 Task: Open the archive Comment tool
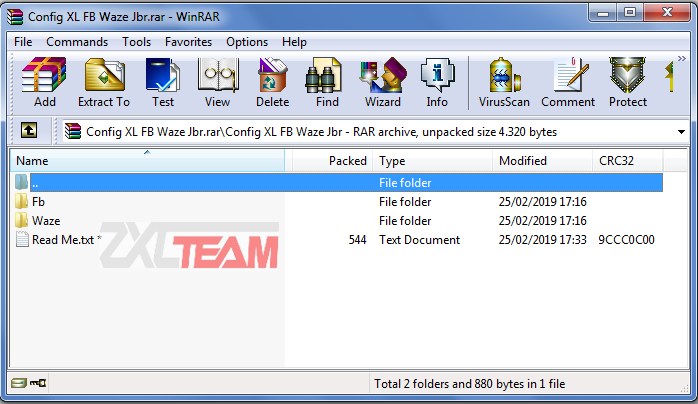(568, 82)
